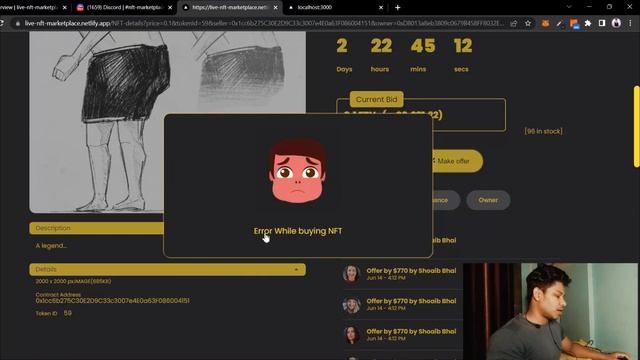Open the tab search chevron
The image size is (640, 360).
pos(569,7)
